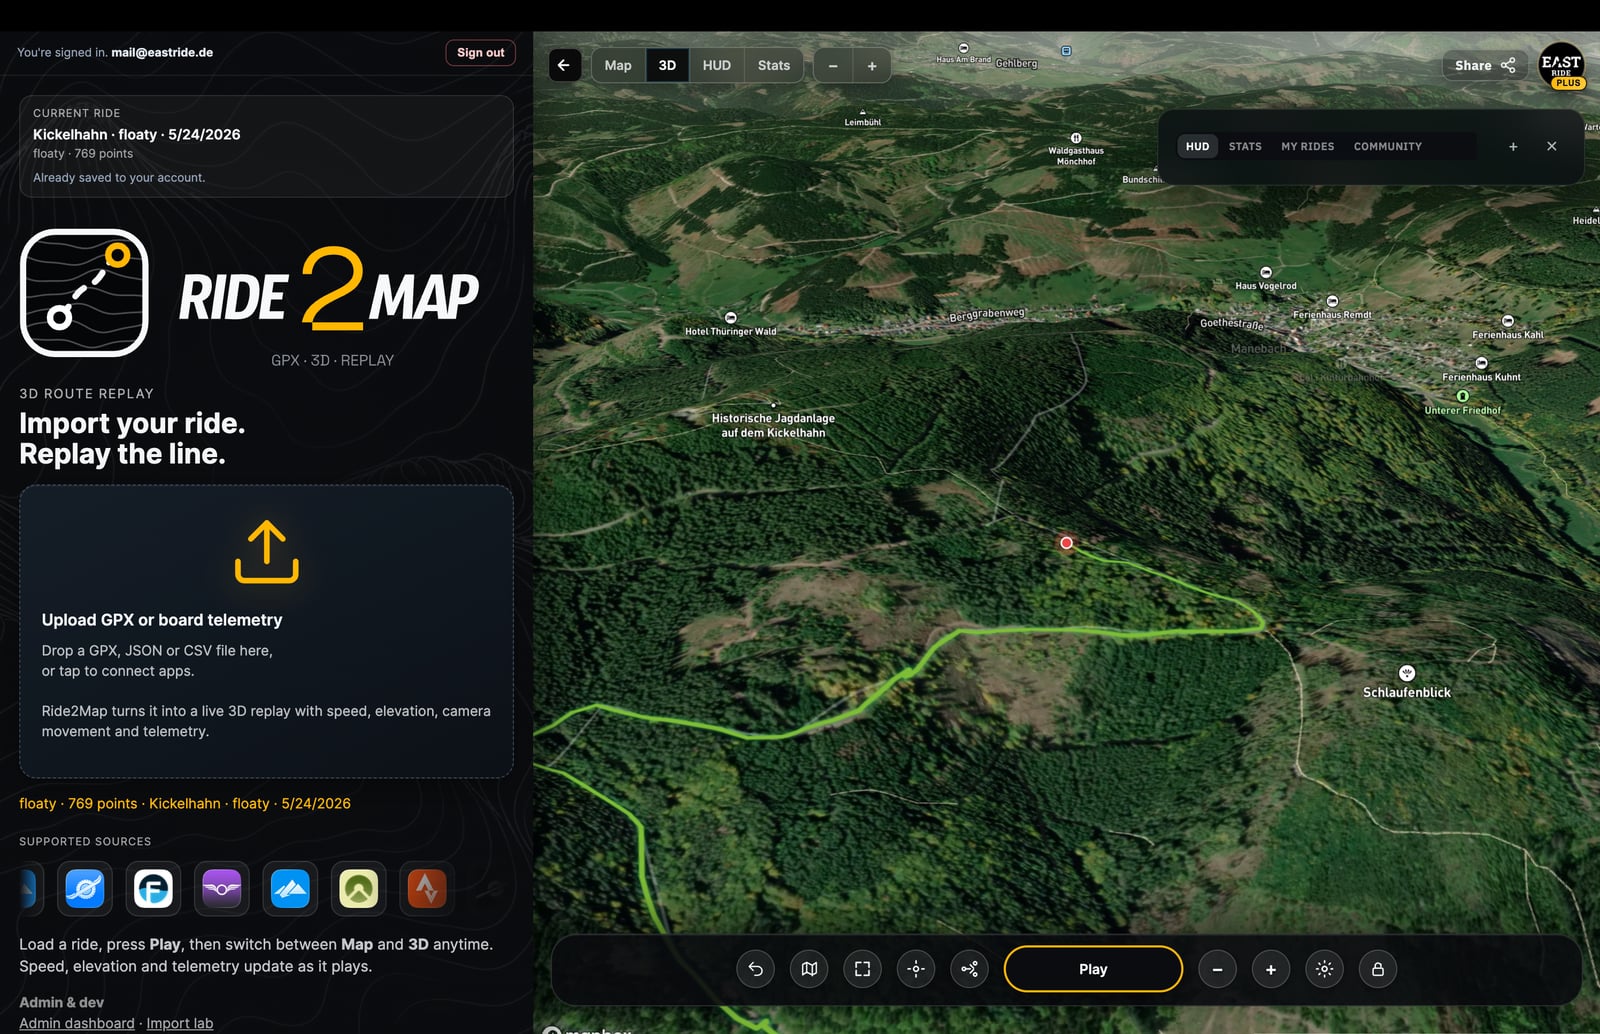Toggle fullscreen with the frame-corners icon
This screenshot has height=1034, width=1600.
[862, 969]
